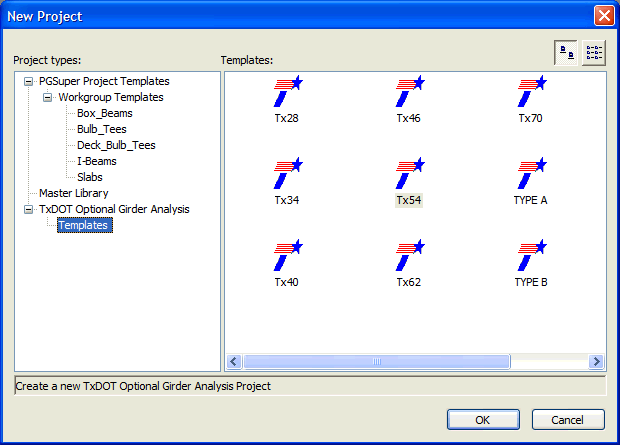The width and height of the screenshot is (620, 445).
Task: Select the TYPE A template icon
Action: [530, 175]
